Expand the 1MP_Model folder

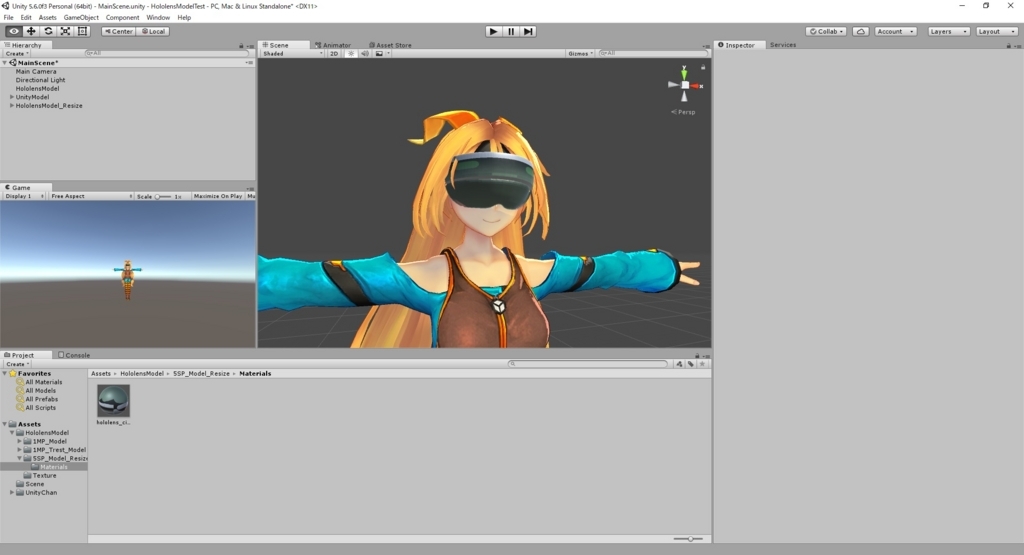click(20, 441)
